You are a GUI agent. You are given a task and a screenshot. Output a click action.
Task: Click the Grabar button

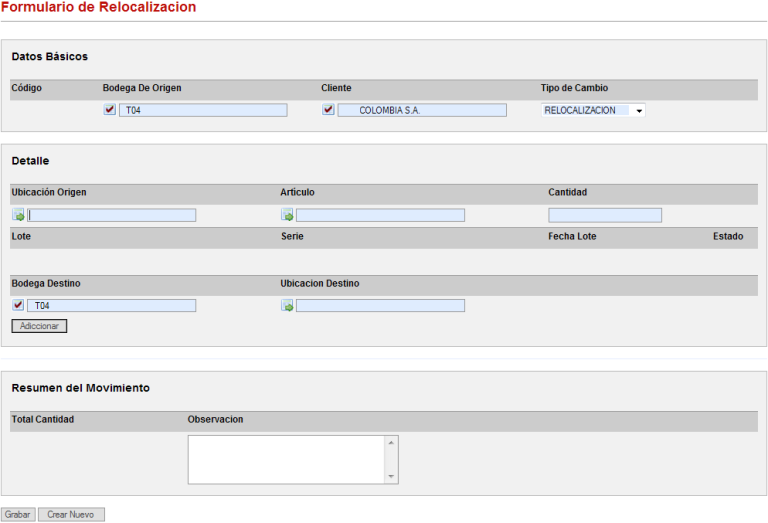pos(18,514)
